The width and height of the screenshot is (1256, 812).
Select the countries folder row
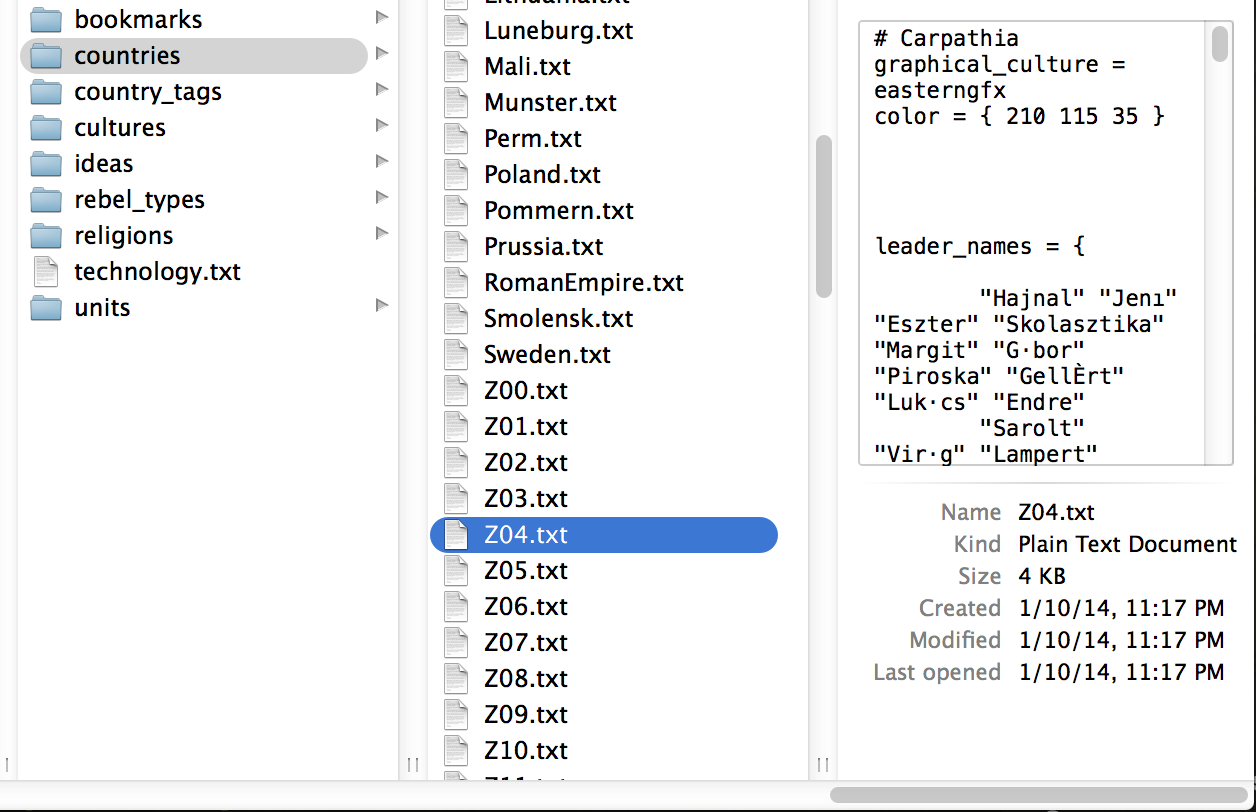pos(194,56)
